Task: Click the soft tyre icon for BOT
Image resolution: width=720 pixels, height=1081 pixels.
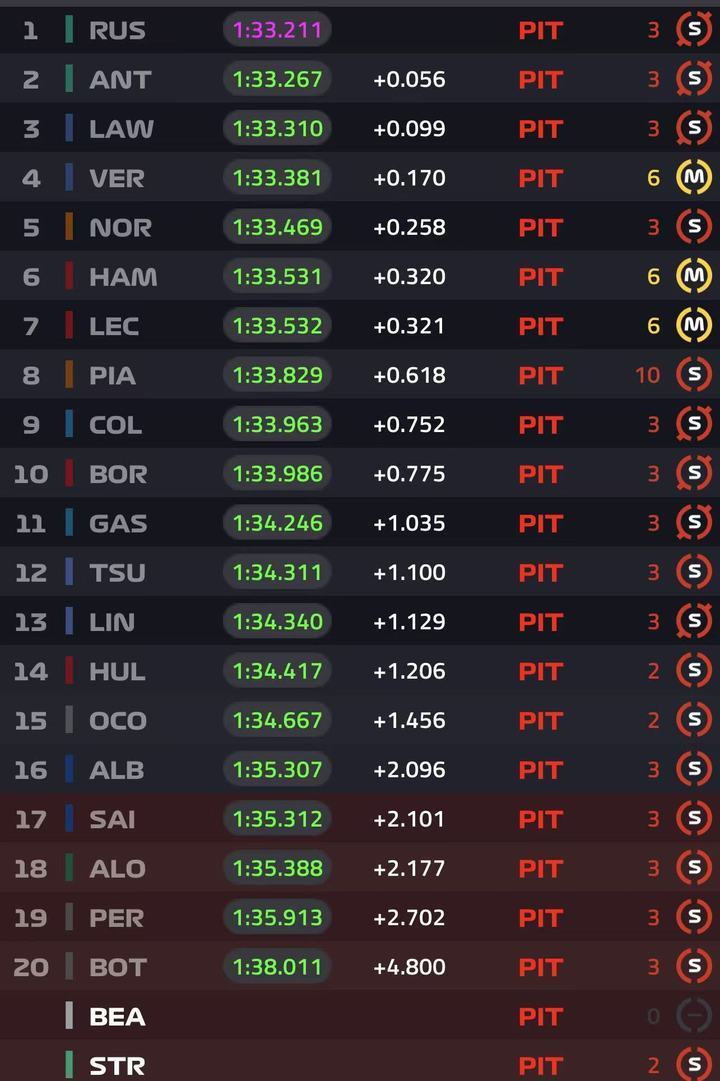Action: (x=694, y=967)
